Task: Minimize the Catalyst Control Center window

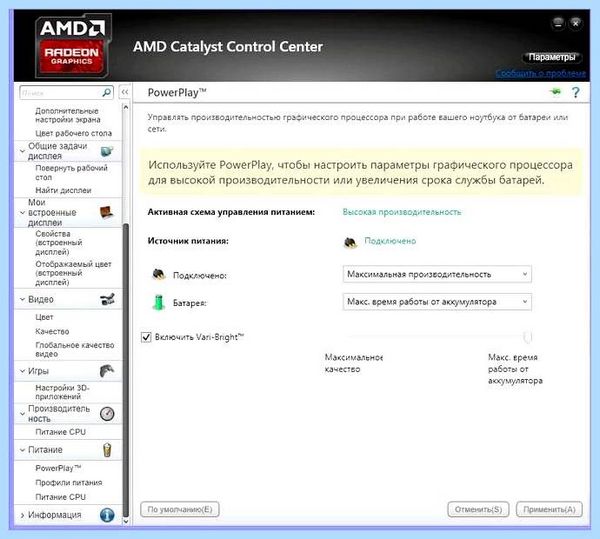Action: pos(558,24)
